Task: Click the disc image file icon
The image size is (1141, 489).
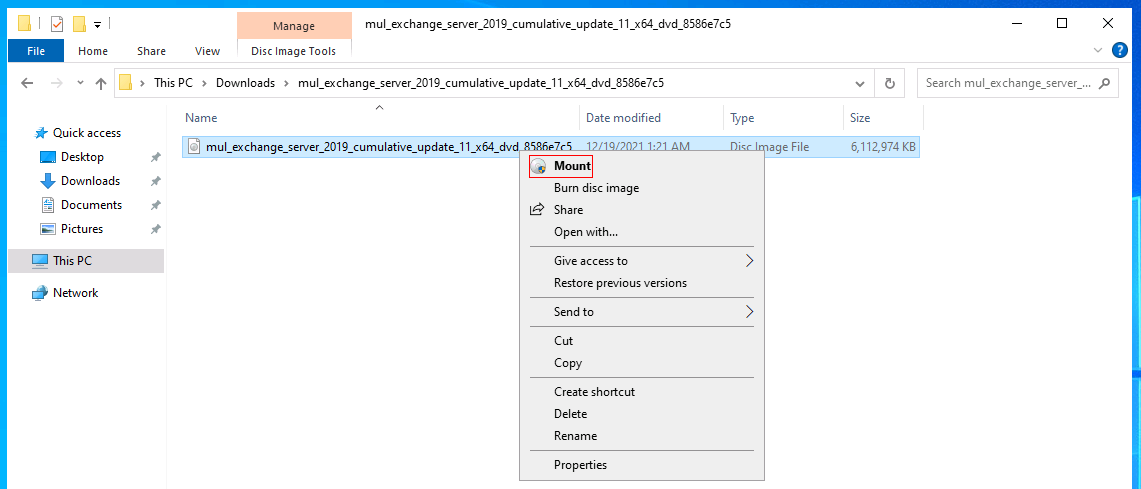Action: 194,146
